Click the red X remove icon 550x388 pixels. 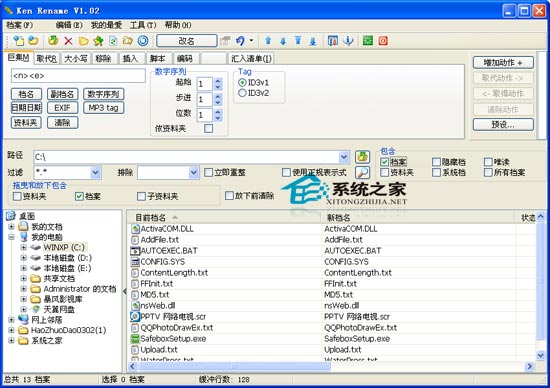click(x=68, y=41)
